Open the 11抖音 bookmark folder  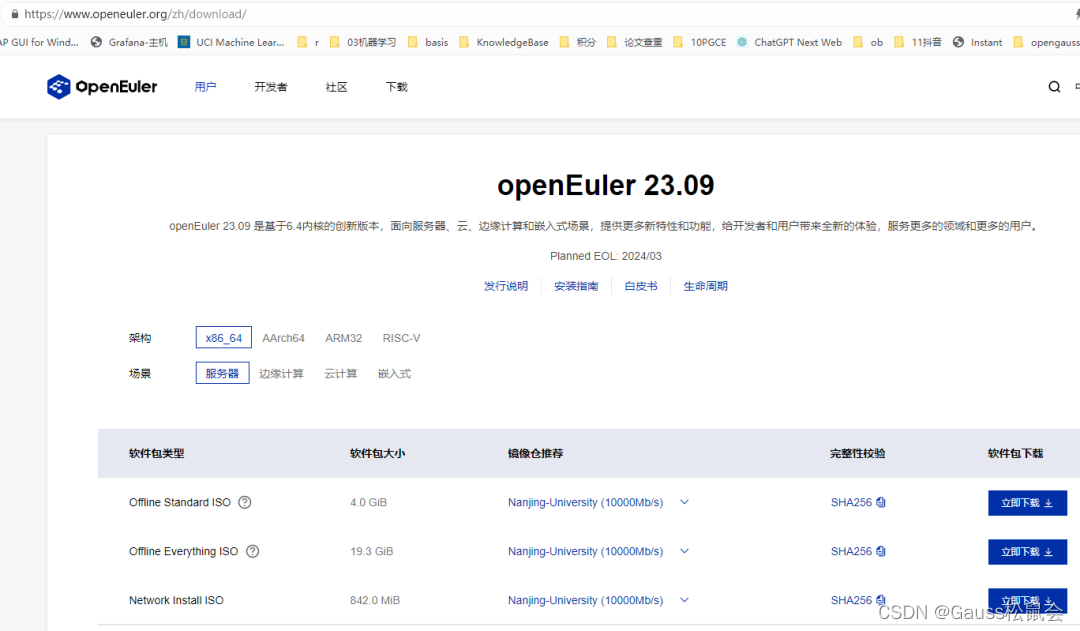tap(917, 42)
